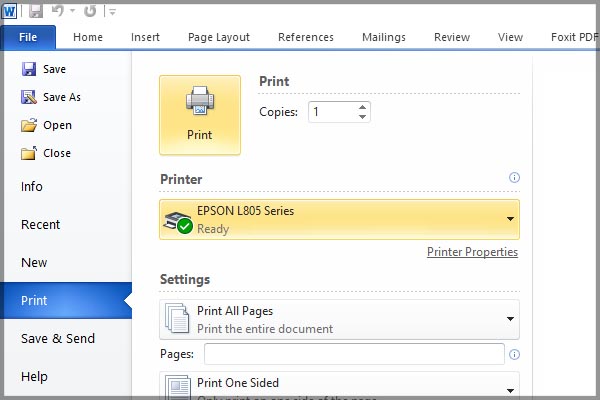The image size is (600, 400).
Task: Click the Pages range input field
Action: (x=354, y=354)
